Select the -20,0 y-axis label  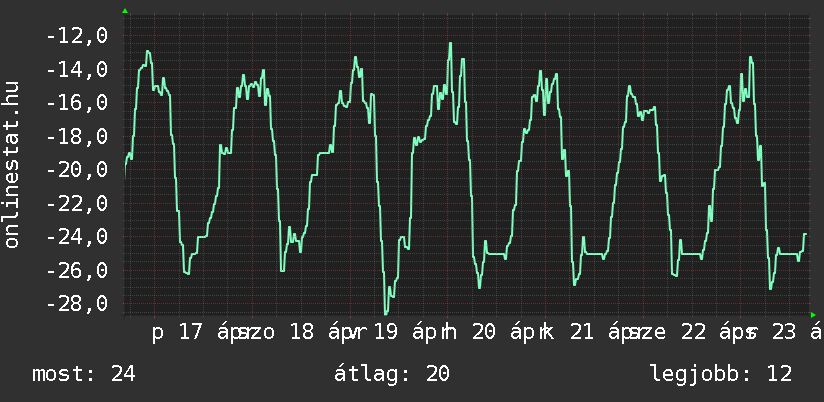pyautogui.click(x=77, y=170)
